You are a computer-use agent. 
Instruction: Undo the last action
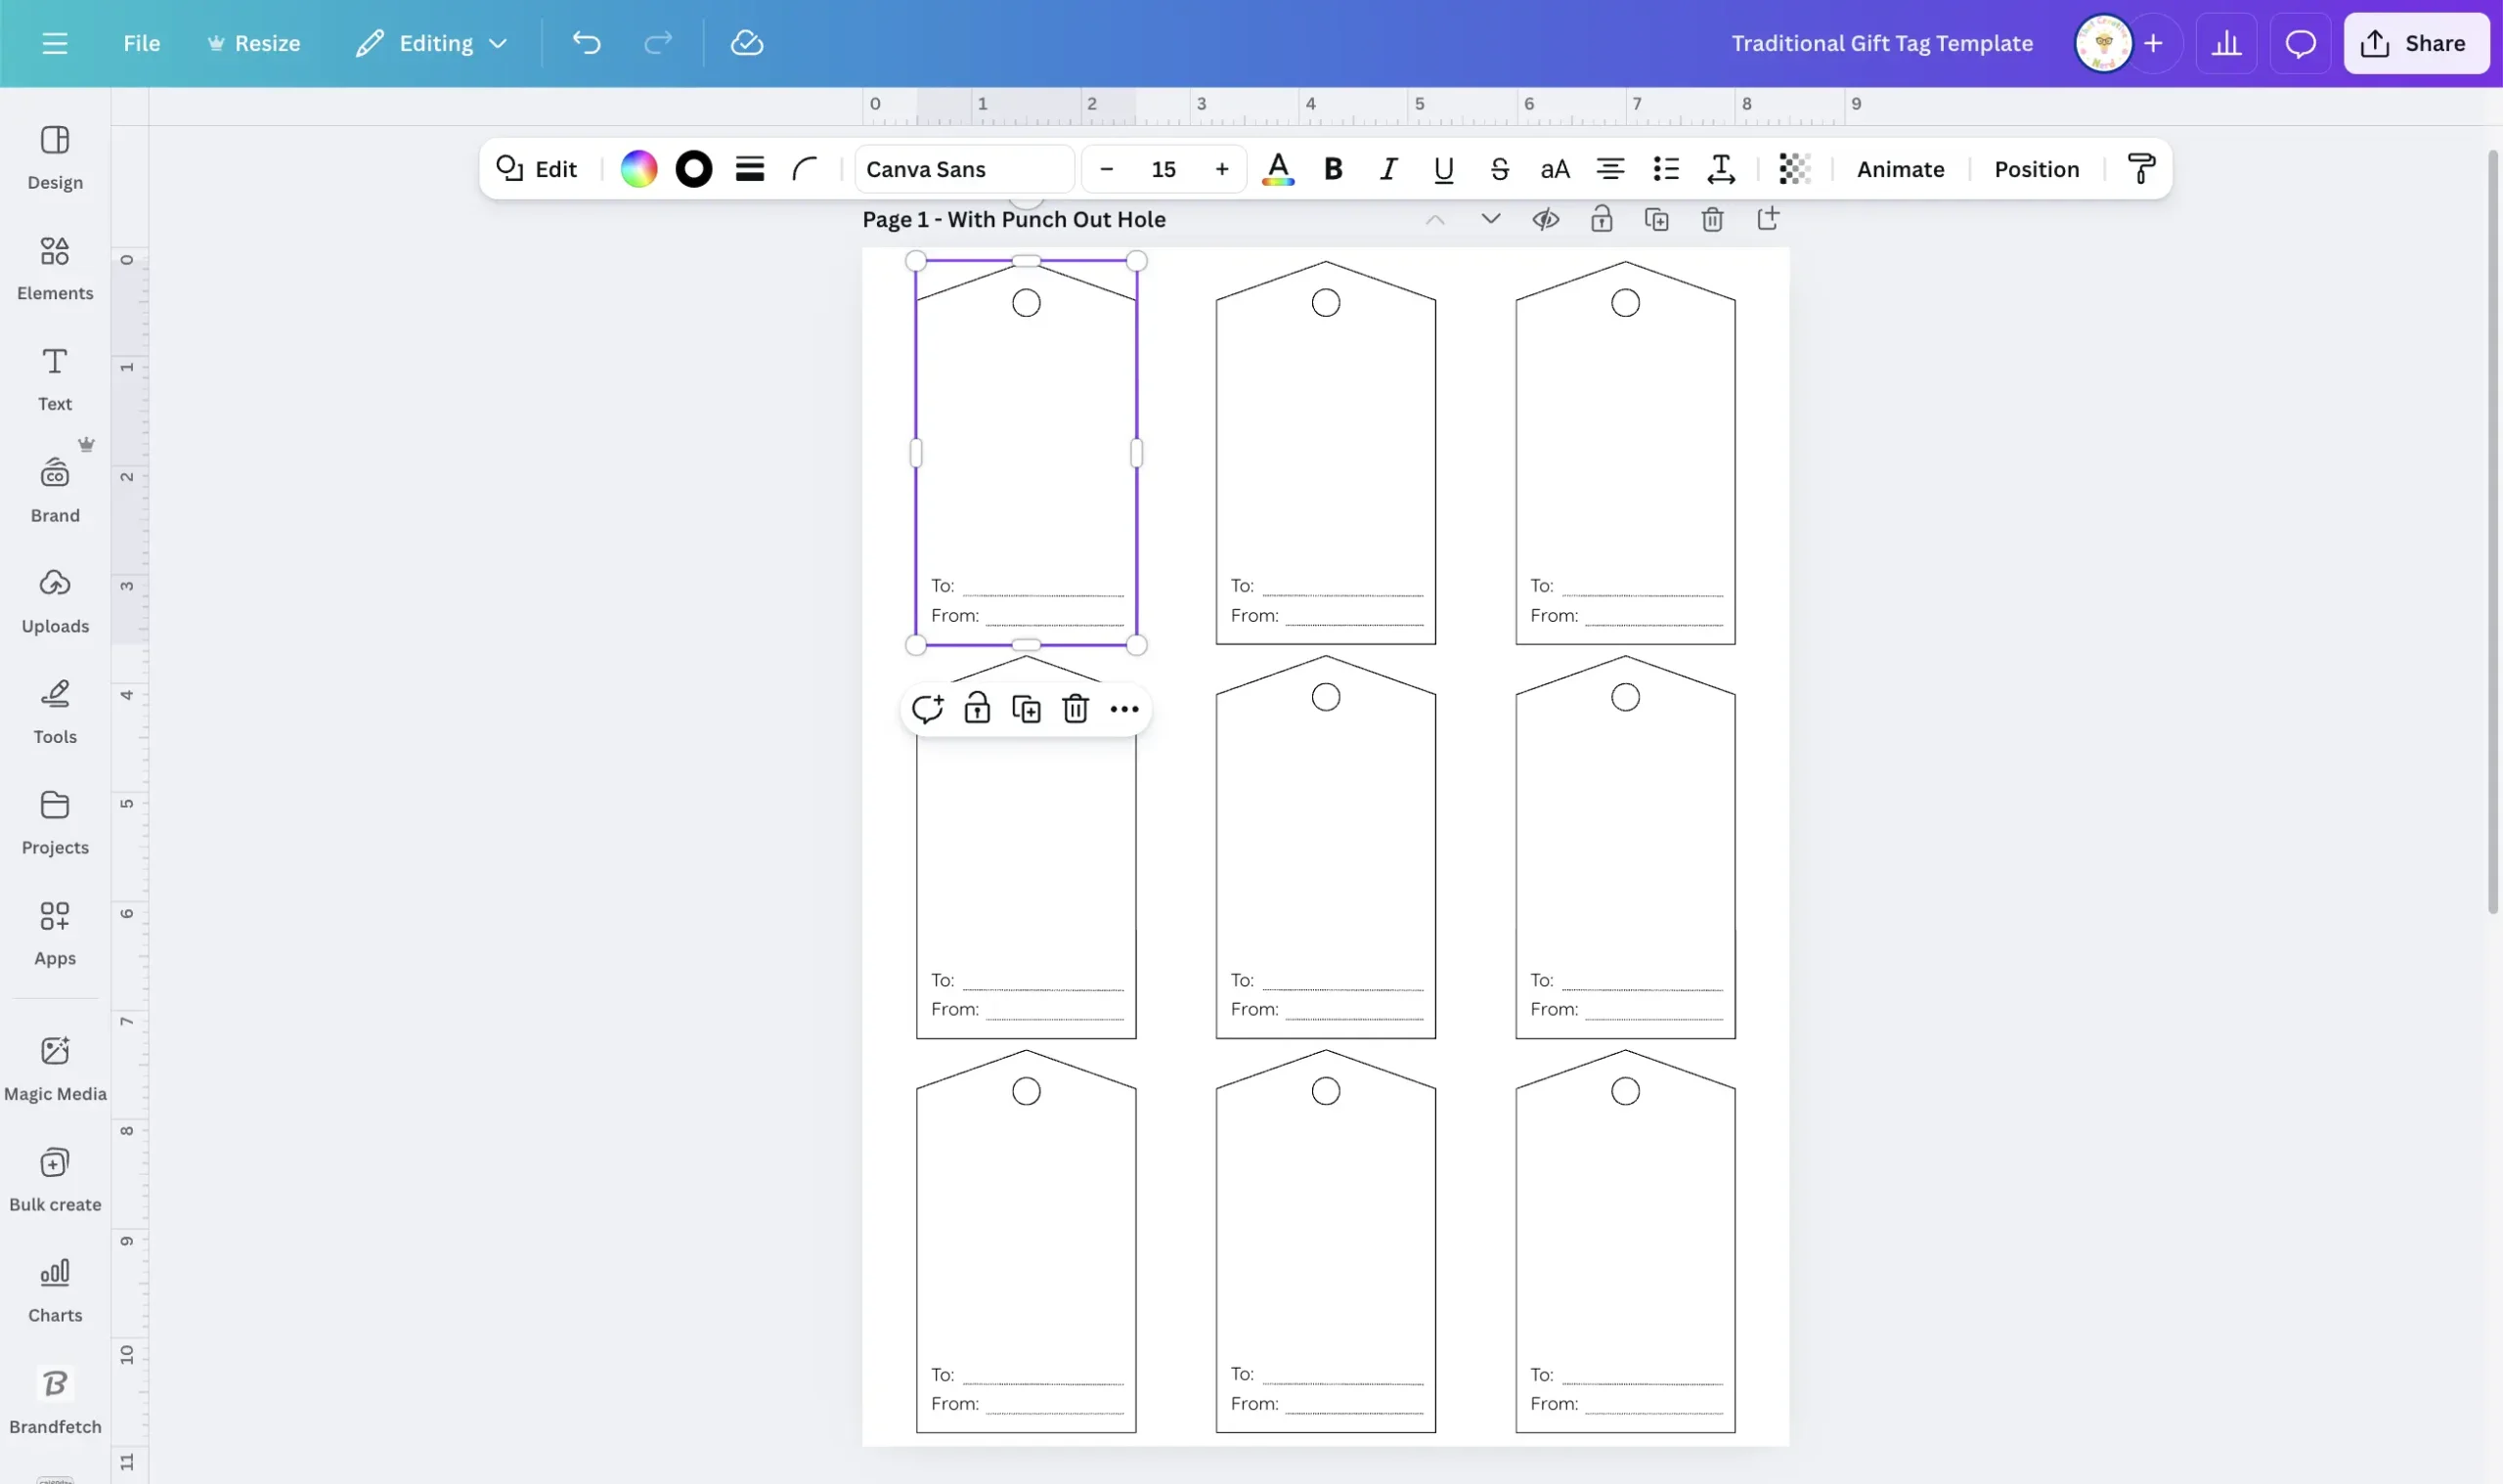[587, 43]
